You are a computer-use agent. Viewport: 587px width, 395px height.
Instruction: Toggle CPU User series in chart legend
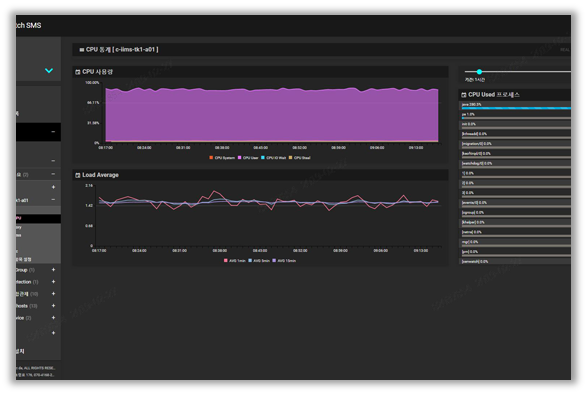(x=248, y=158)
